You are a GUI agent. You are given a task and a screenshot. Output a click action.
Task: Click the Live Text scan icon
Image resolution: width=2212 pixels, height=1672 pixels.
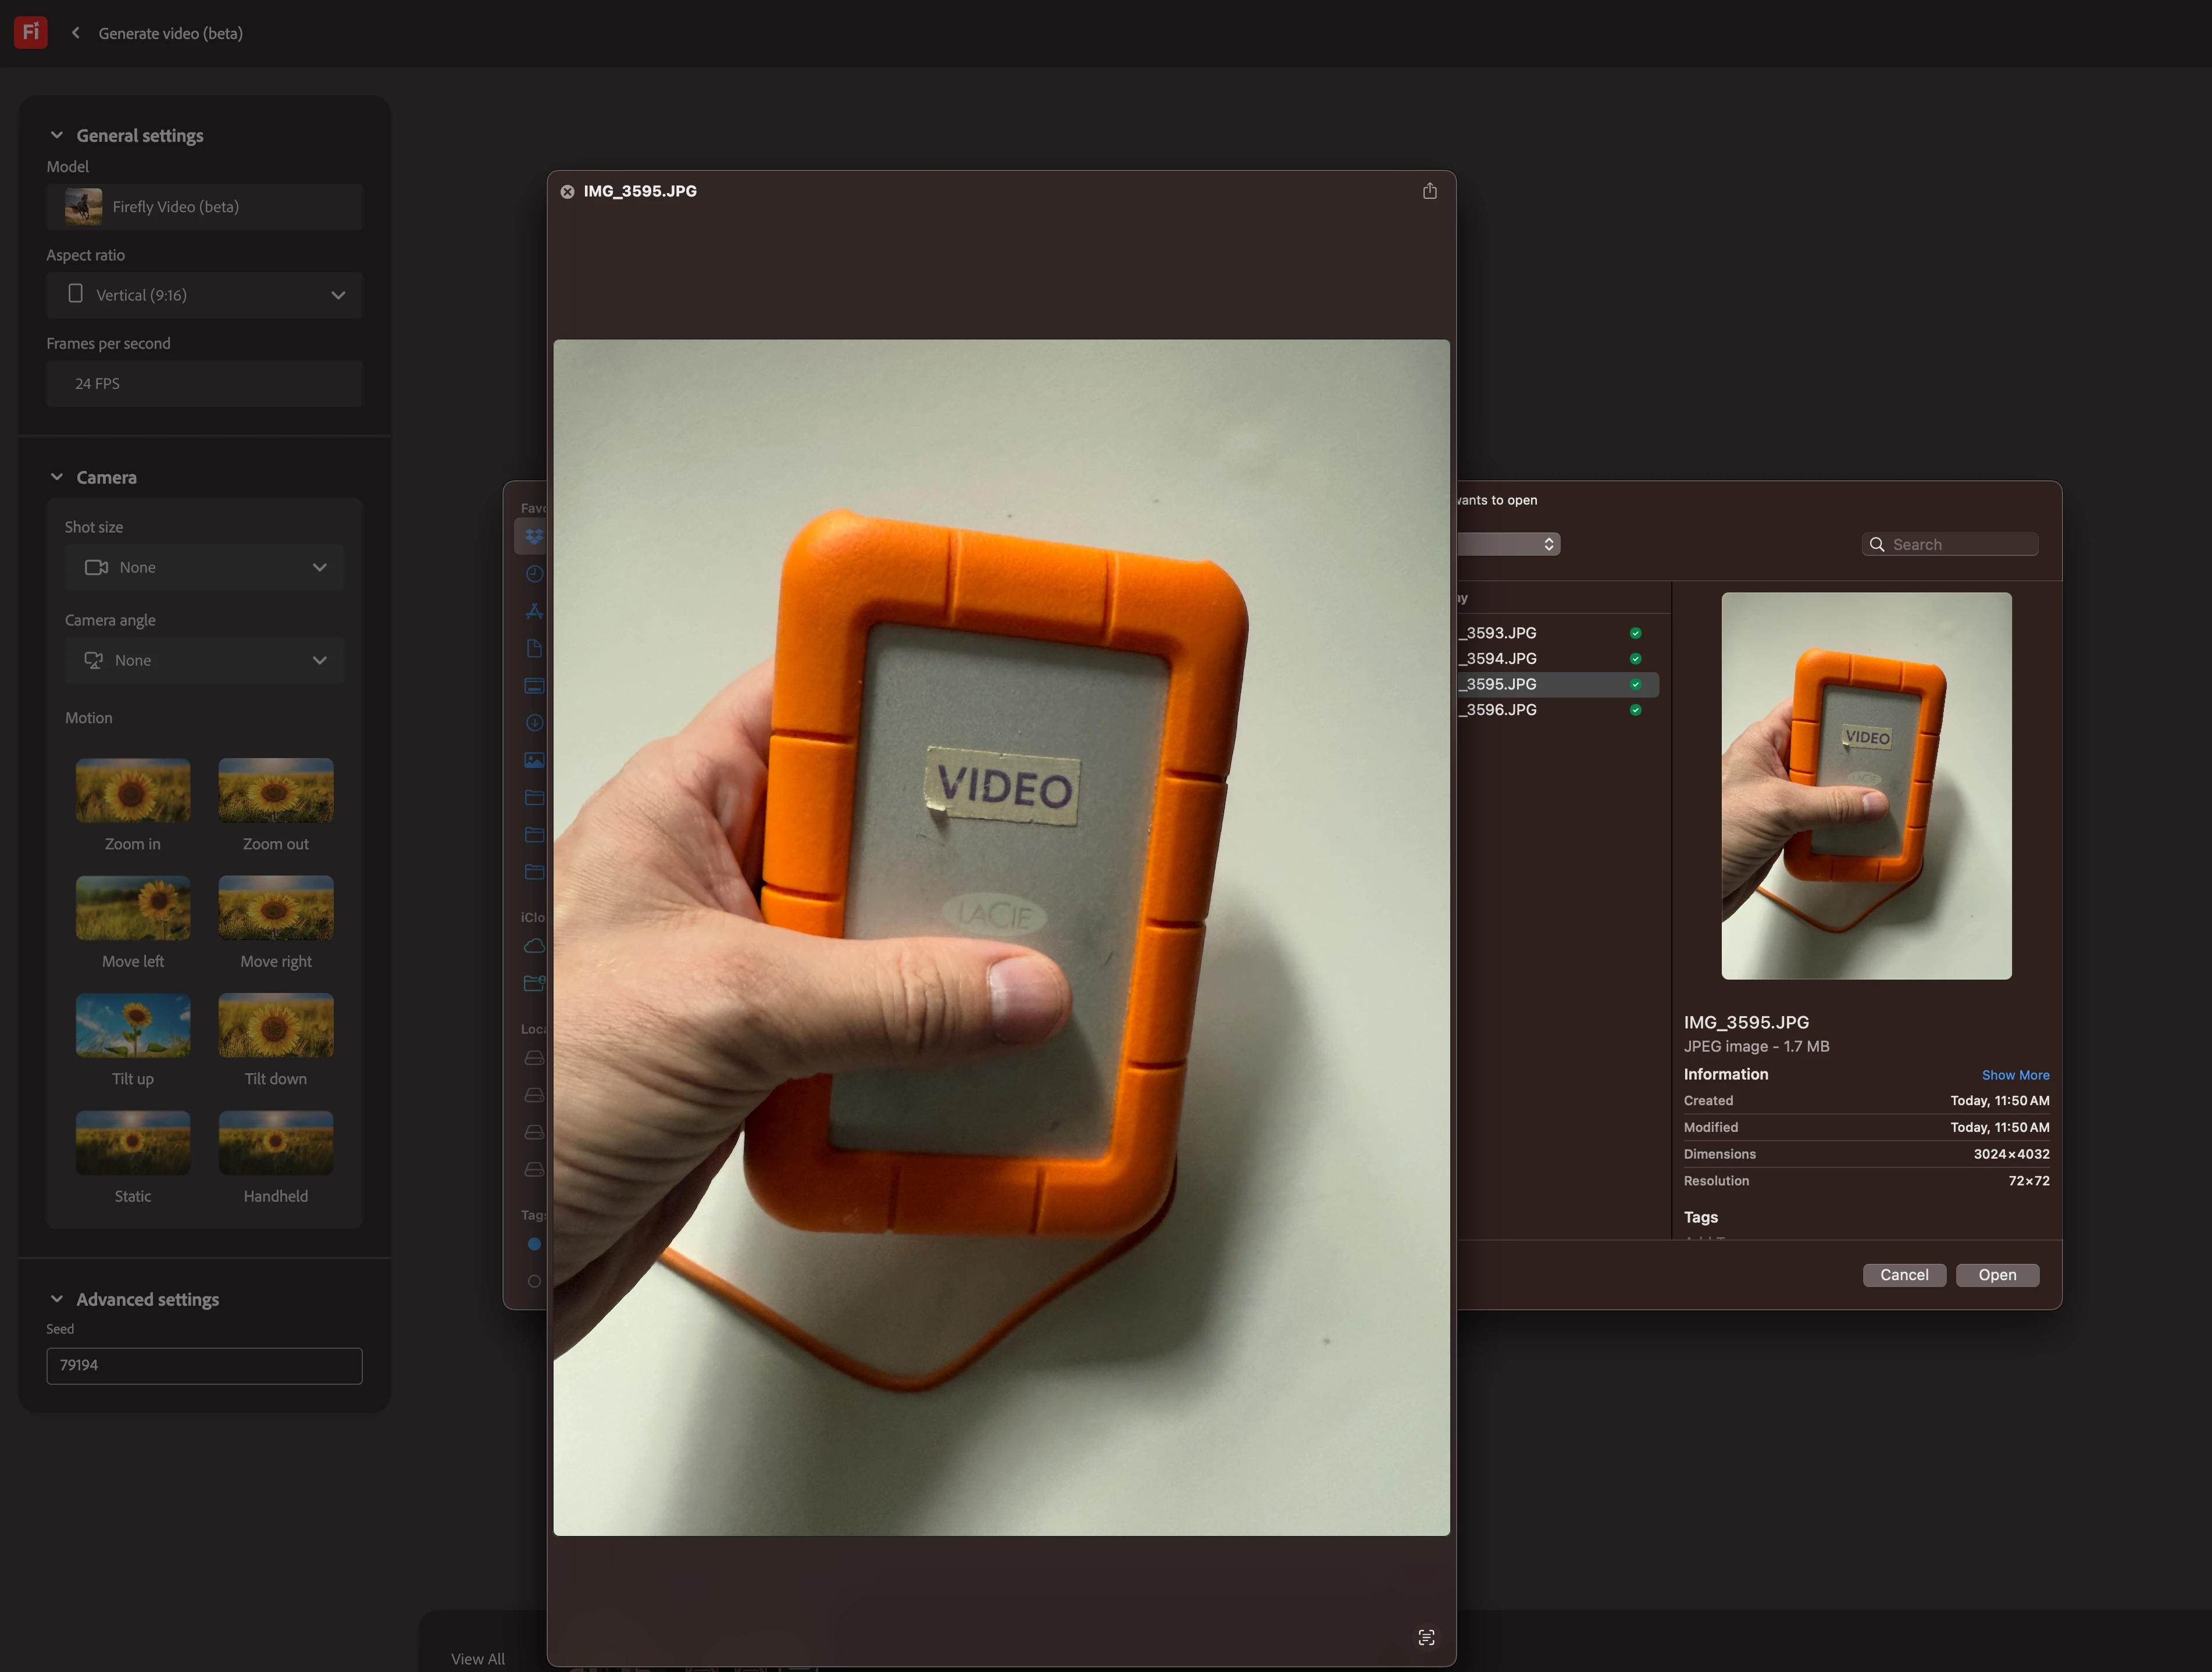coord(1426,1637)
